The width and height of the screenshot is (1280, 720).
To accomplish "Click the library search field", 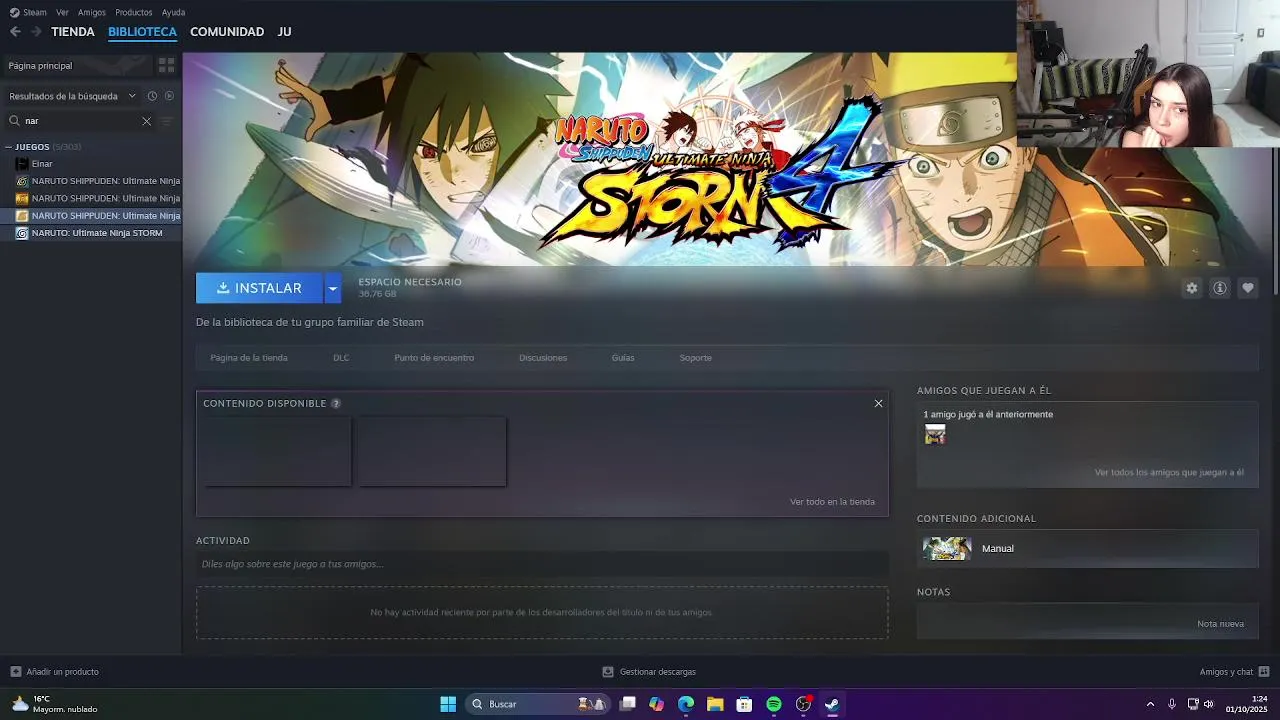I will (82, 121).
